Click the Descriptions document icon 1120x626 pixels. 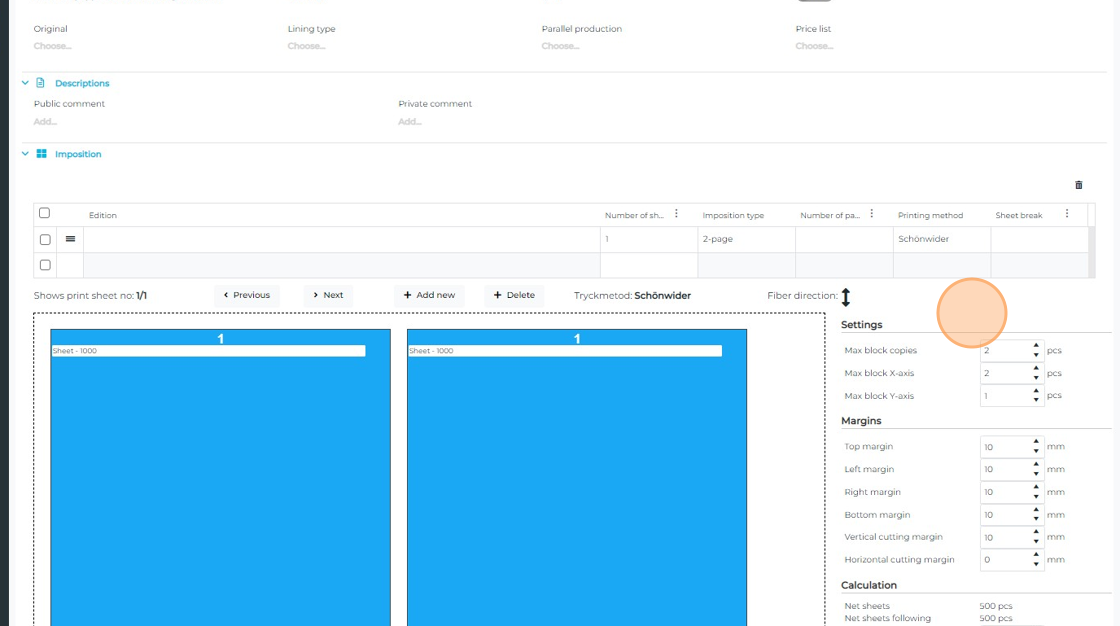coord(41,83)
